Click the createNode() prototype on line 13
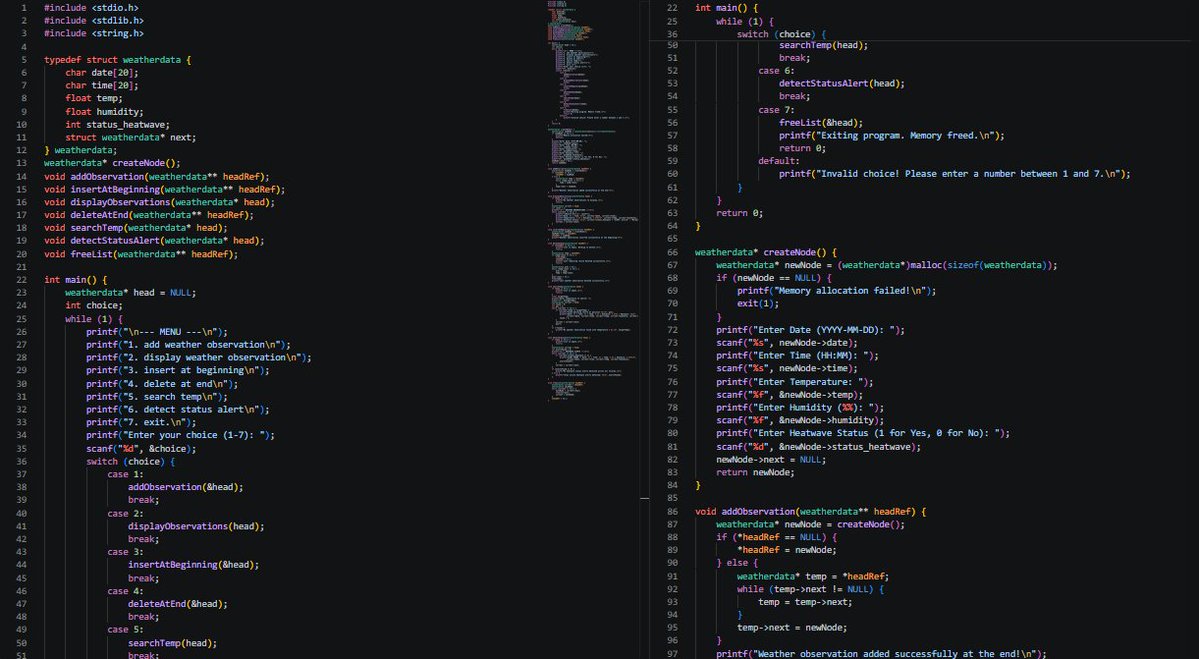The width and height of the screenshot is (1199, 659). [x=112, y=163]
